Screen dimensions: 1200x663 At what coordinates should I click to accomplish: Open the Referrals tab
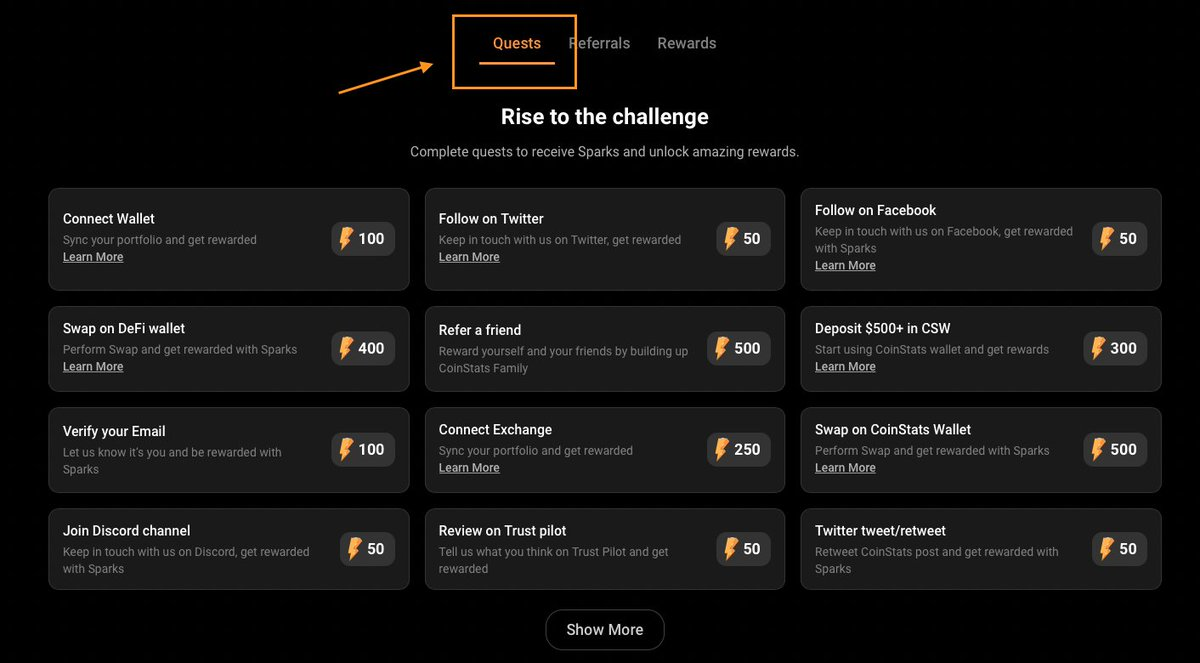tap(599, 44)
